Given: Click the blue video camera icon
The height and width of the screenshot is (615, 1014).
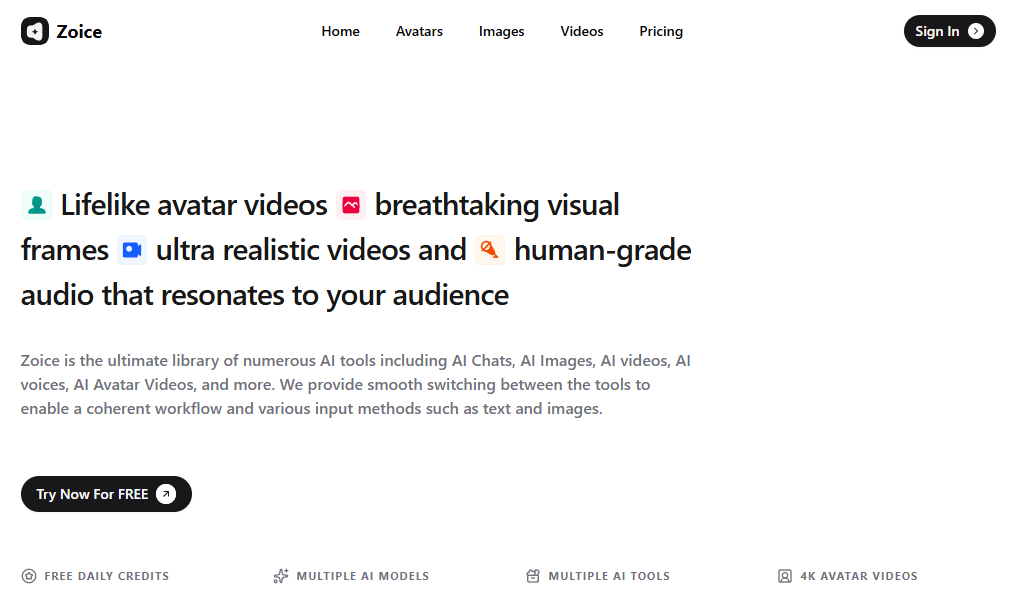Looking at the screenshot, I should (x=132, y=250).
